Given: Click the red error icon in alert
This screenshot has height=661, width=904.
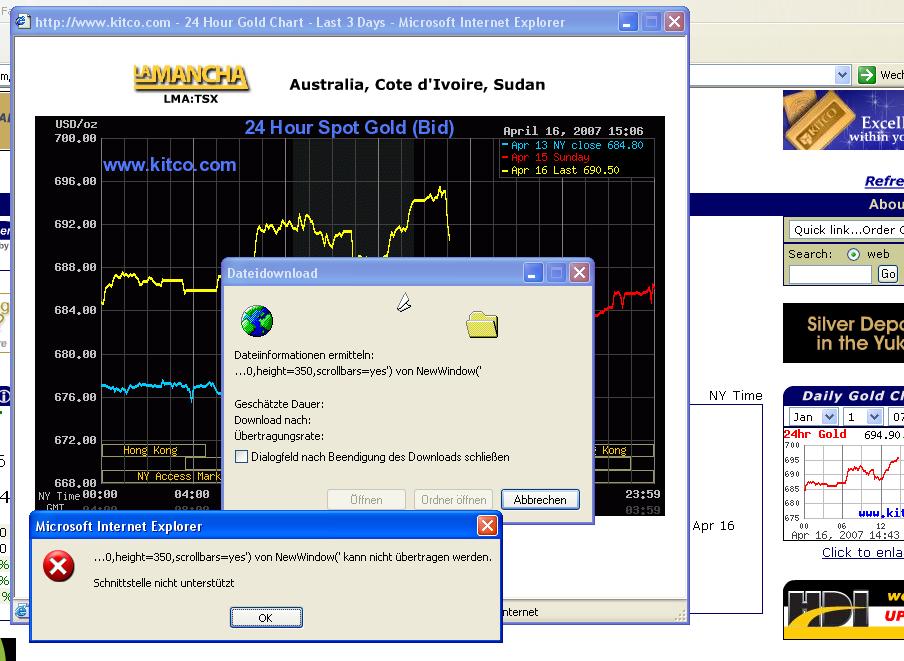Looking at the screenshot, I should 58,568.
